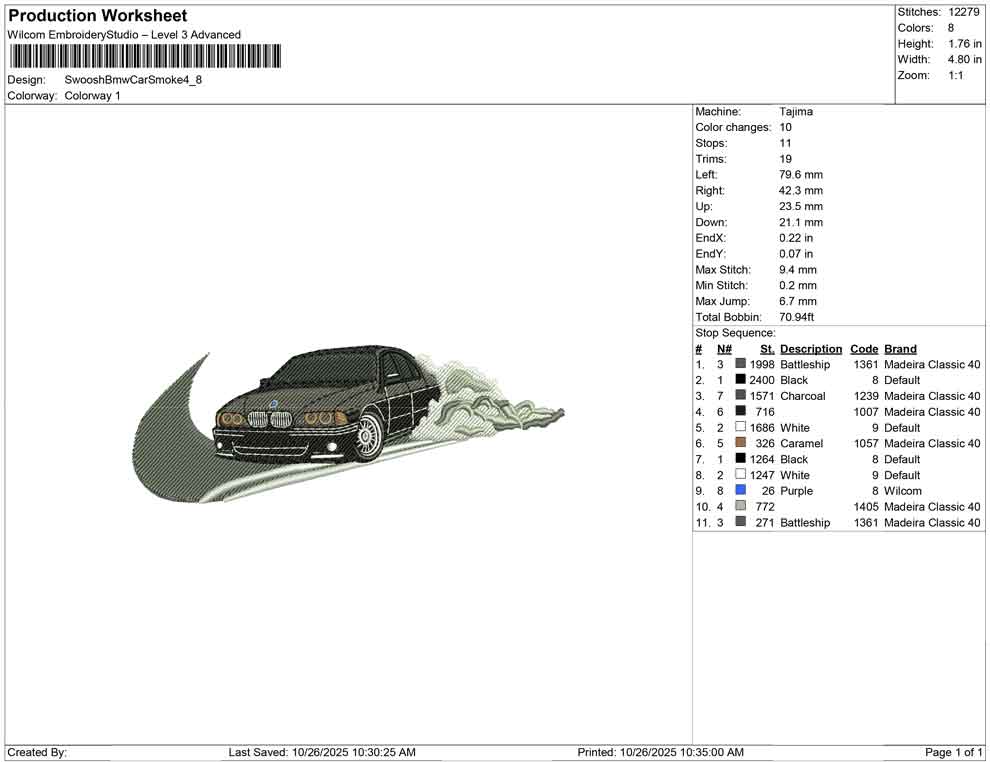Click the Battleship swatch in stop row 11
The height and width of the screenshot is (762, 990).
click(x=741, y=521)
